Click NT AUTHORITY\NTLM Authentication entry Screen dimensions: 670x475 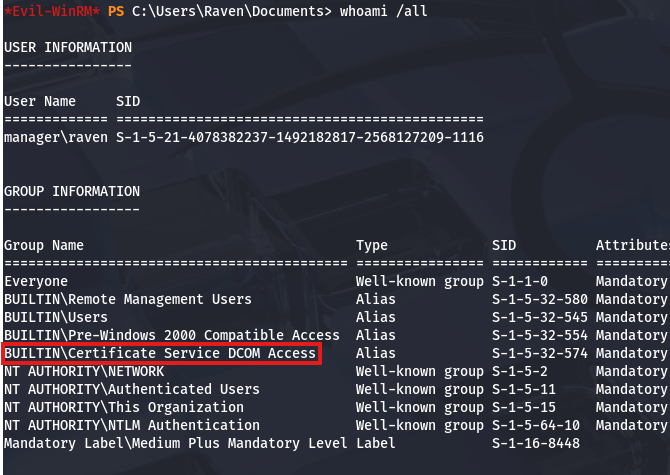[127, 425]
